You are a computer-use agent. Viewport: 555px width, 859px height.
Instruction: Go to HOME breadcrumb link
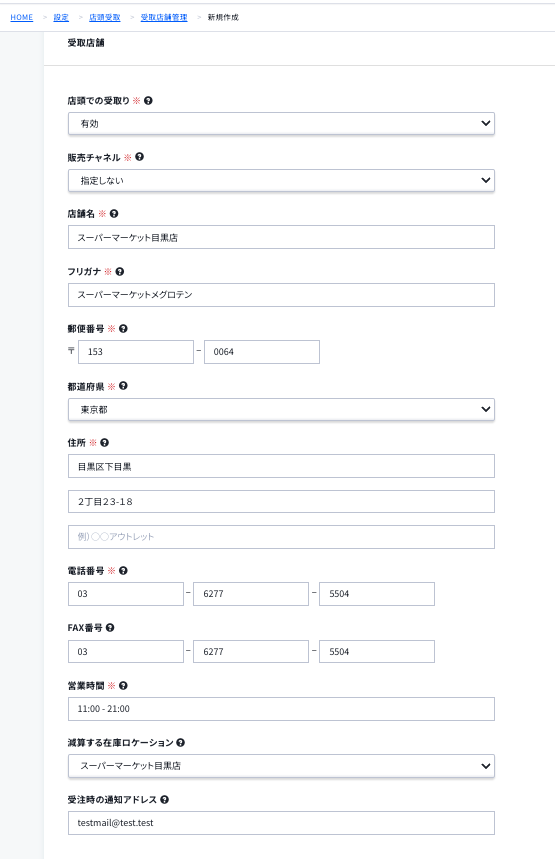click(x=21, y=18)
